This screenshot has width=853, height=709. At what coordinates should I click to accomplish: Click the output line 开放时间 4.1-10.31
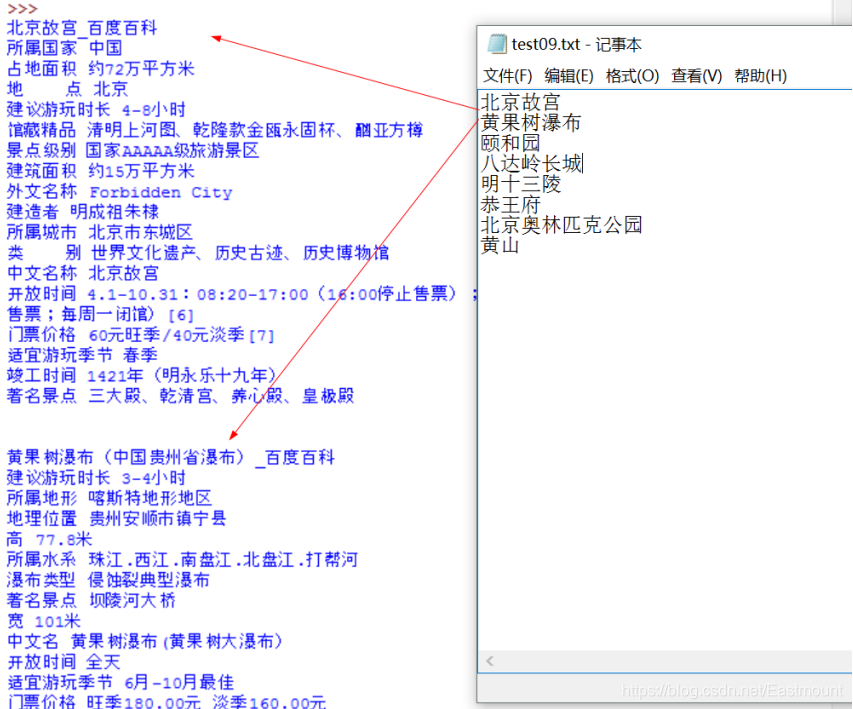(x=242, y=294)
